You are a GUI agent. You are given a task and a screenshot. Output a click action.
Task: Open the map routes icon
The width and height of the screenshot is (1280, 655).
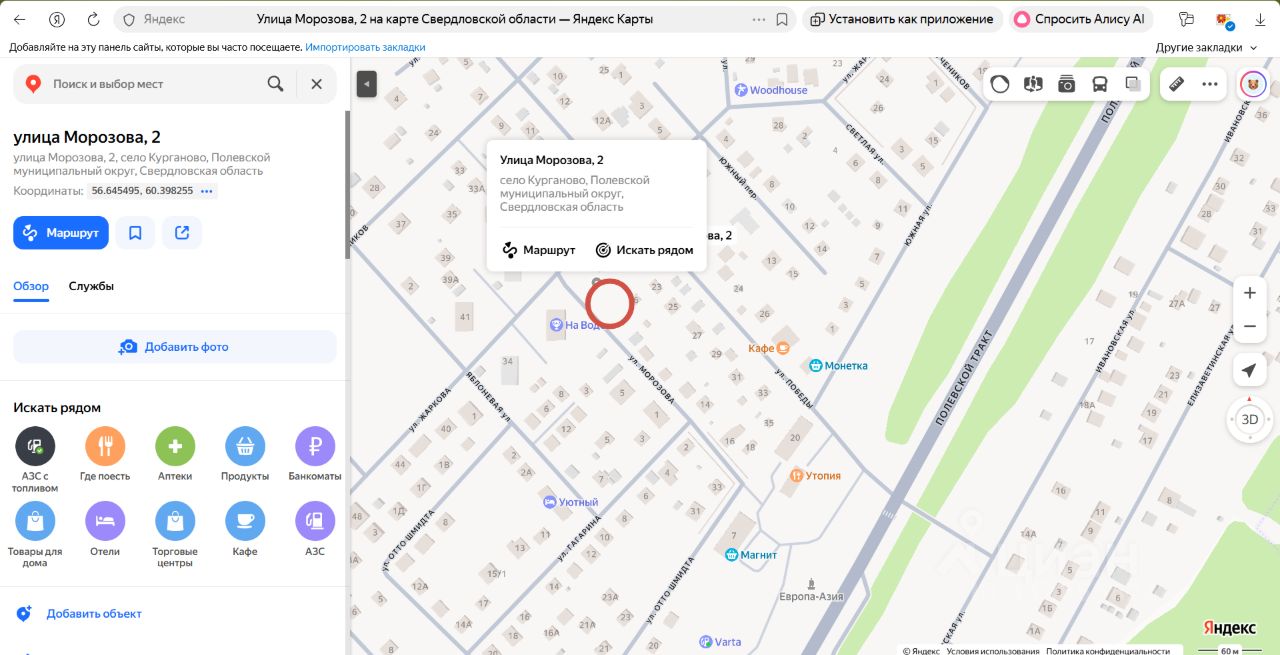1033,84
